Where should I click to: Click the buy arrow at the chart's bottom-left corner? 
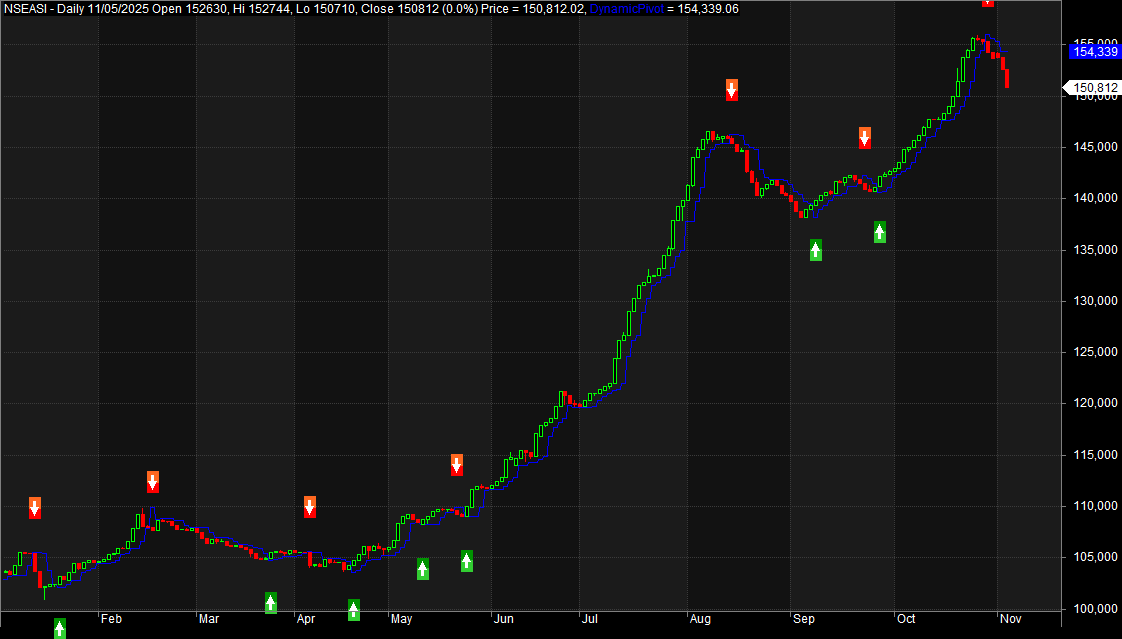[59, 628]
